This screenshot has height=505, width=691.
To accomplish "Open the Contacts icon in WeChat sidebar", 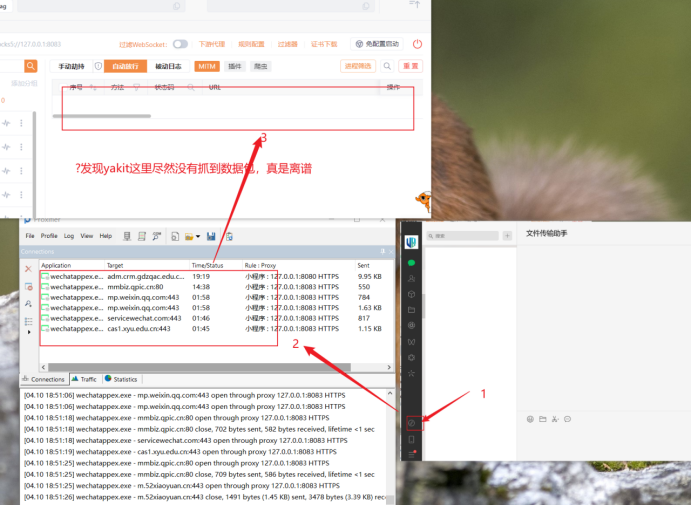I will 412,278.
